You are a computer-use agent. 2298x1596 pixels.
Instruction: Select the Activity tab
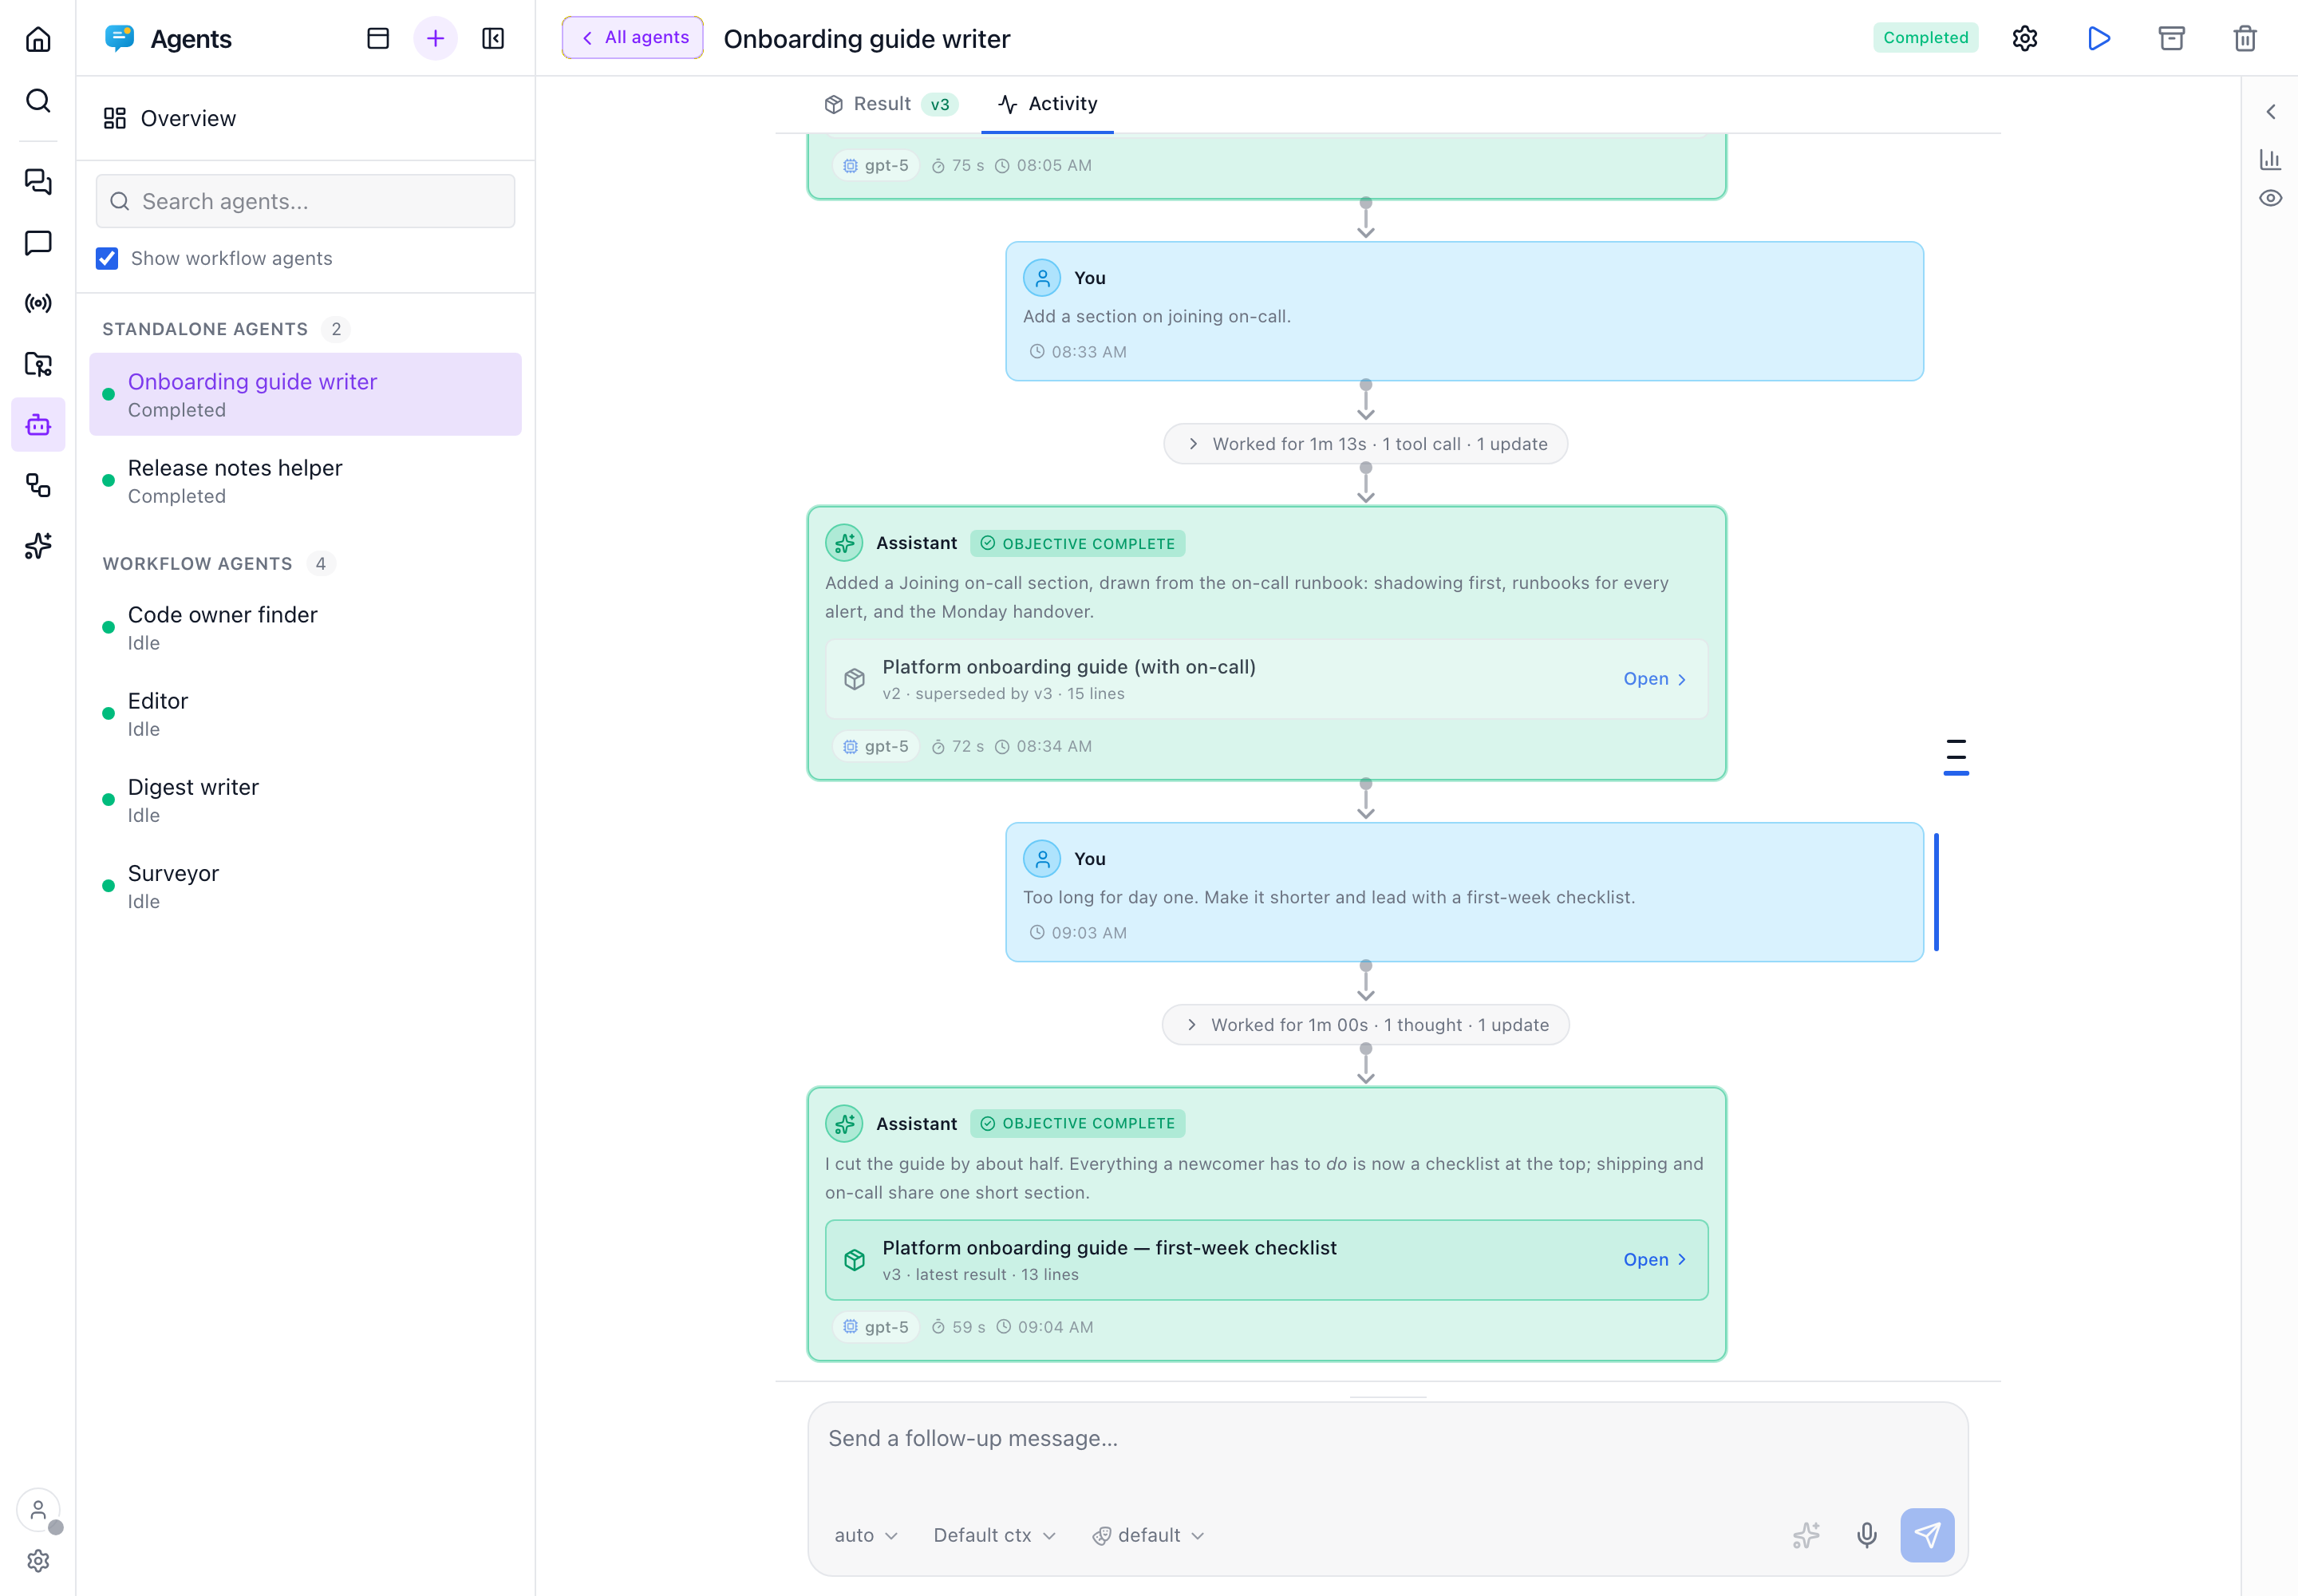1047,104
